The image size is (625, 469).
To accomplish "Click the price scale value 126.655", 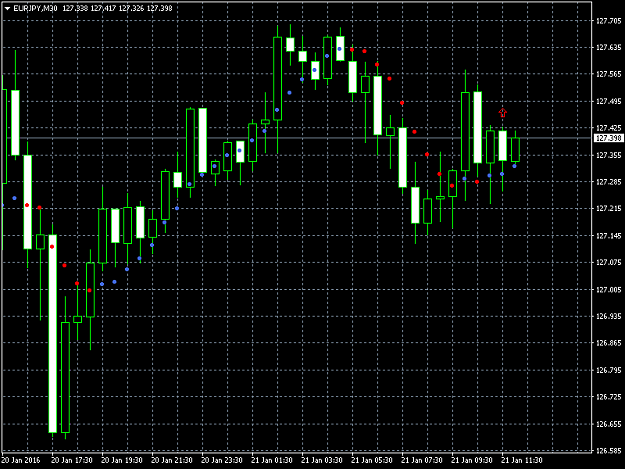I will click(x=608, y=424).
